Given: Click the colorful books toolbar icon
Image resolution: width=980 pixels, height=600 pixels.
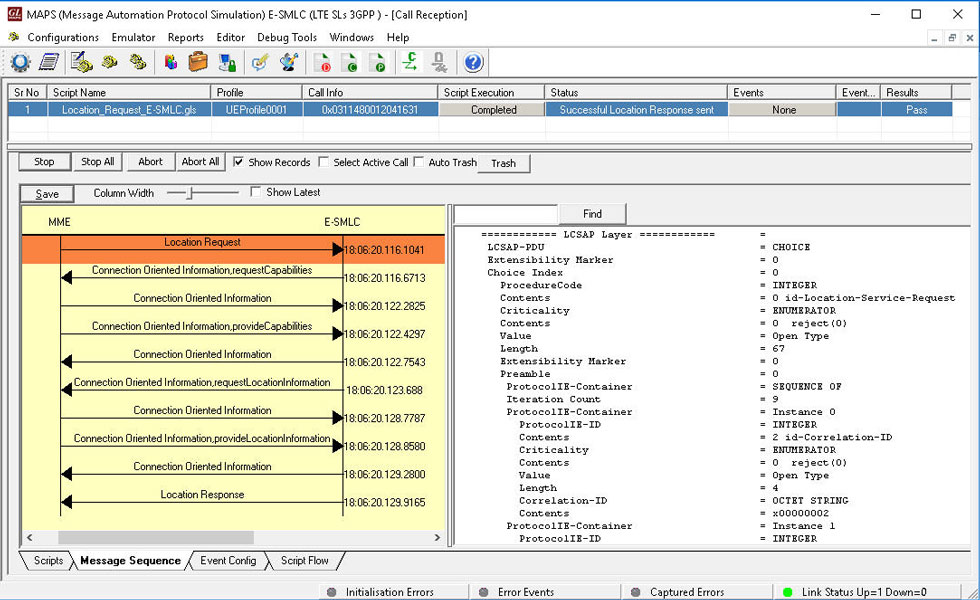Looking at the screenshot, I should (170, 62).
